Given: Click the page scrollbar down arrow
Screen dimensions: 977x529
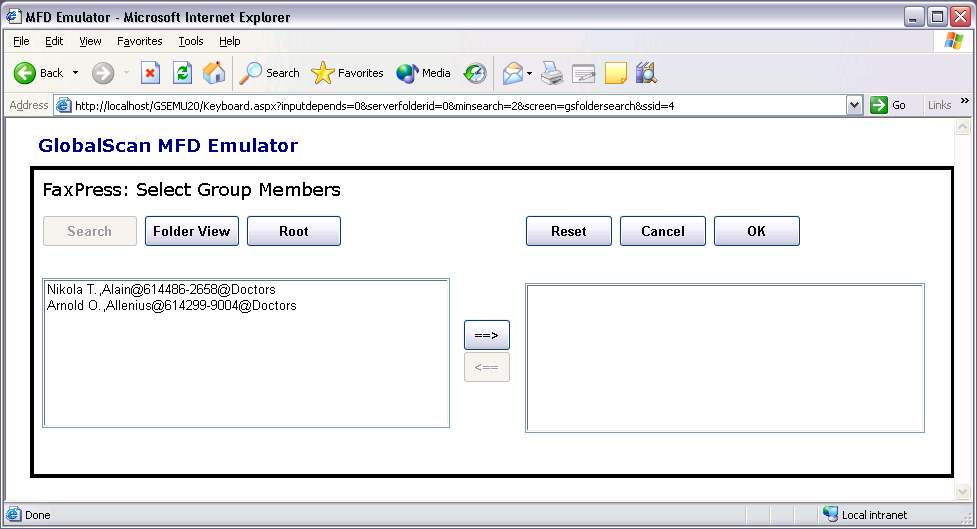Looking at the screenshot, I should tap(962, 492).
